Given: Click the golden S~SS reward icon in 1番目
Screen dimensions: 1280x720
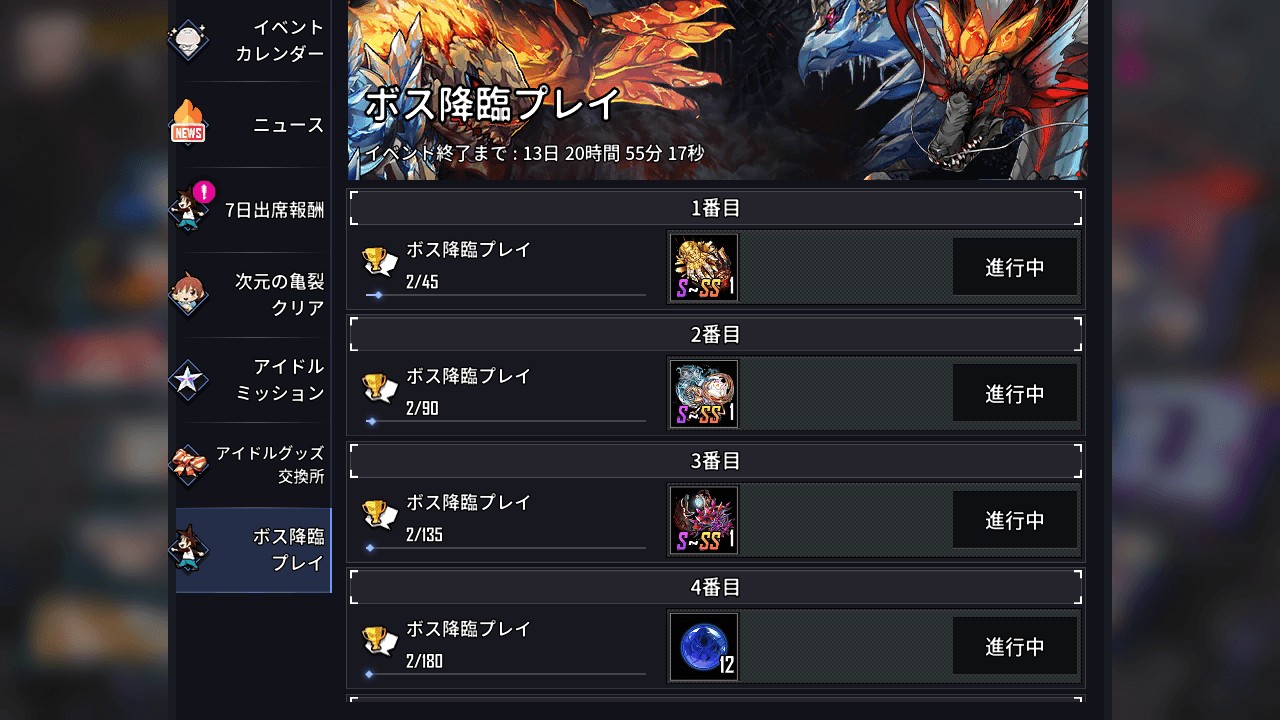Looking at the screenshot, I should tap(704, 267).
